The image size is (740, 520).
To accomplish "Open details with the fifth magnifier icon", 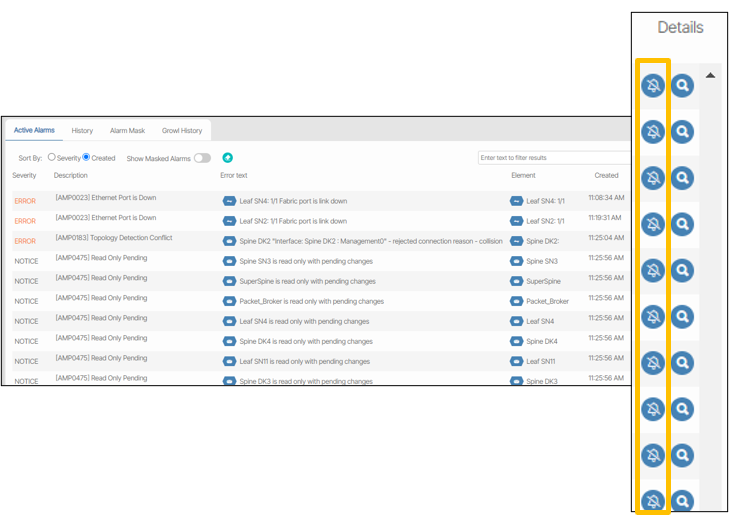I will pyautogui.click(x=682, y=270).
